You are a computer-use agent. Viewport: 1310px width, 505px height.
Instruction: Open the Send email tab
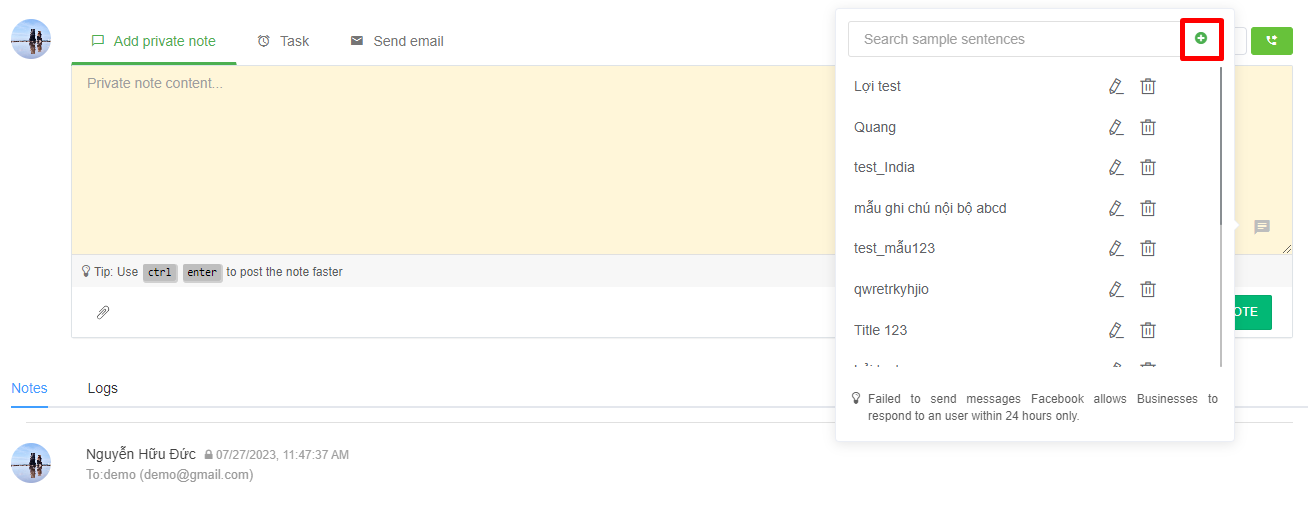click(x=397, y=41)
